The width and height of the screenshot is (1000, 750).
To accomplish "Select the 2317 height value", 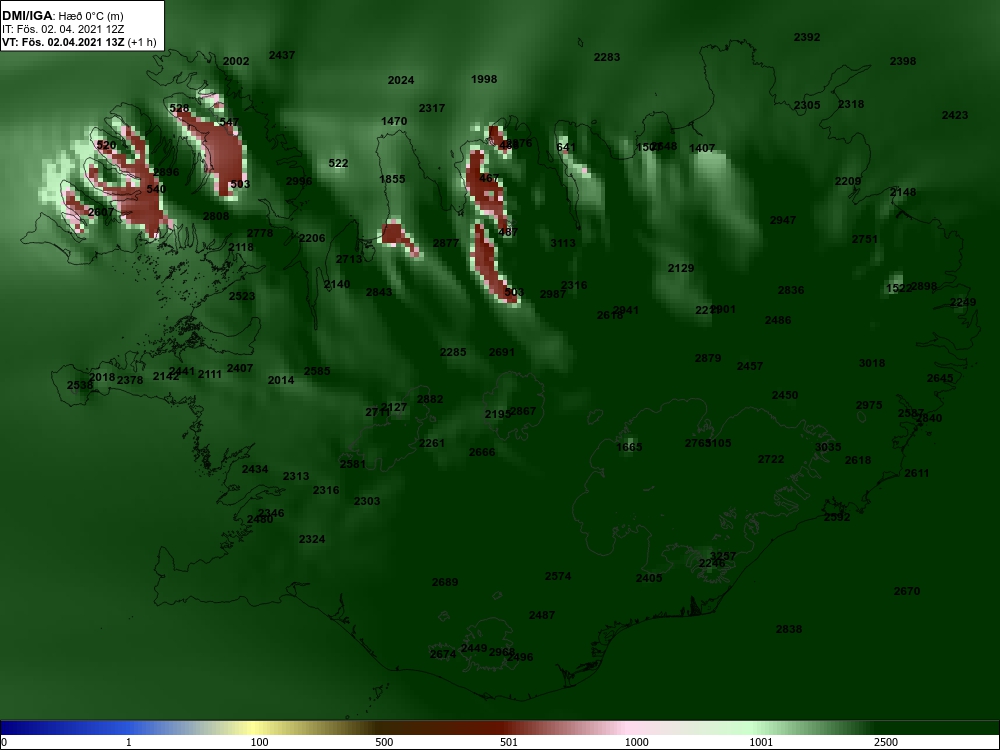I will [432, 108].
